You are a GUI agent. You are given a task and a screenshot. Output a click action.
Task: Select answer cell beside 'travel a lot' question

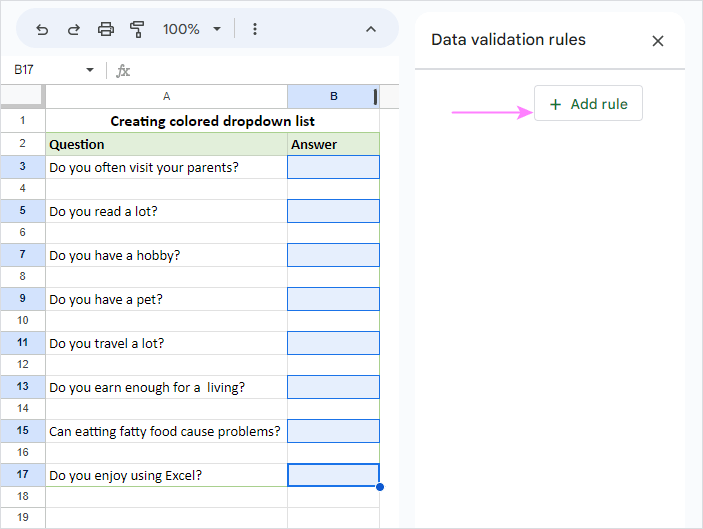tap(334, 343)
